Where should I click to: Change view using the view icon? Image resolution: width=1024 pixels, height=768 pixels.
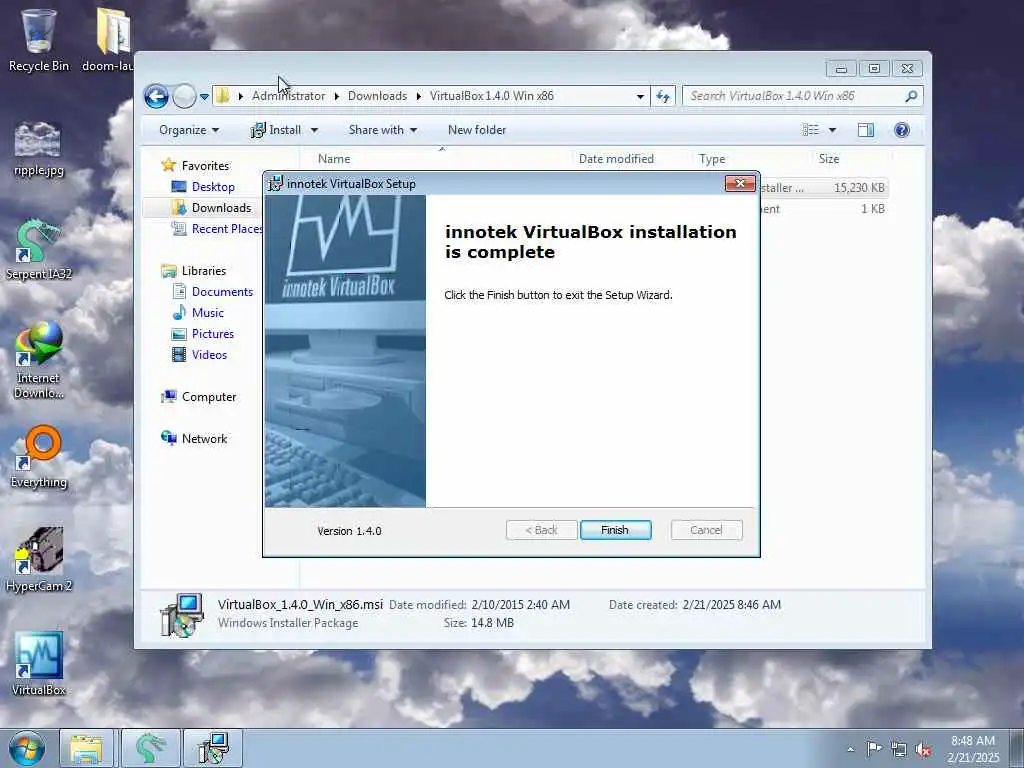(810, 130)
